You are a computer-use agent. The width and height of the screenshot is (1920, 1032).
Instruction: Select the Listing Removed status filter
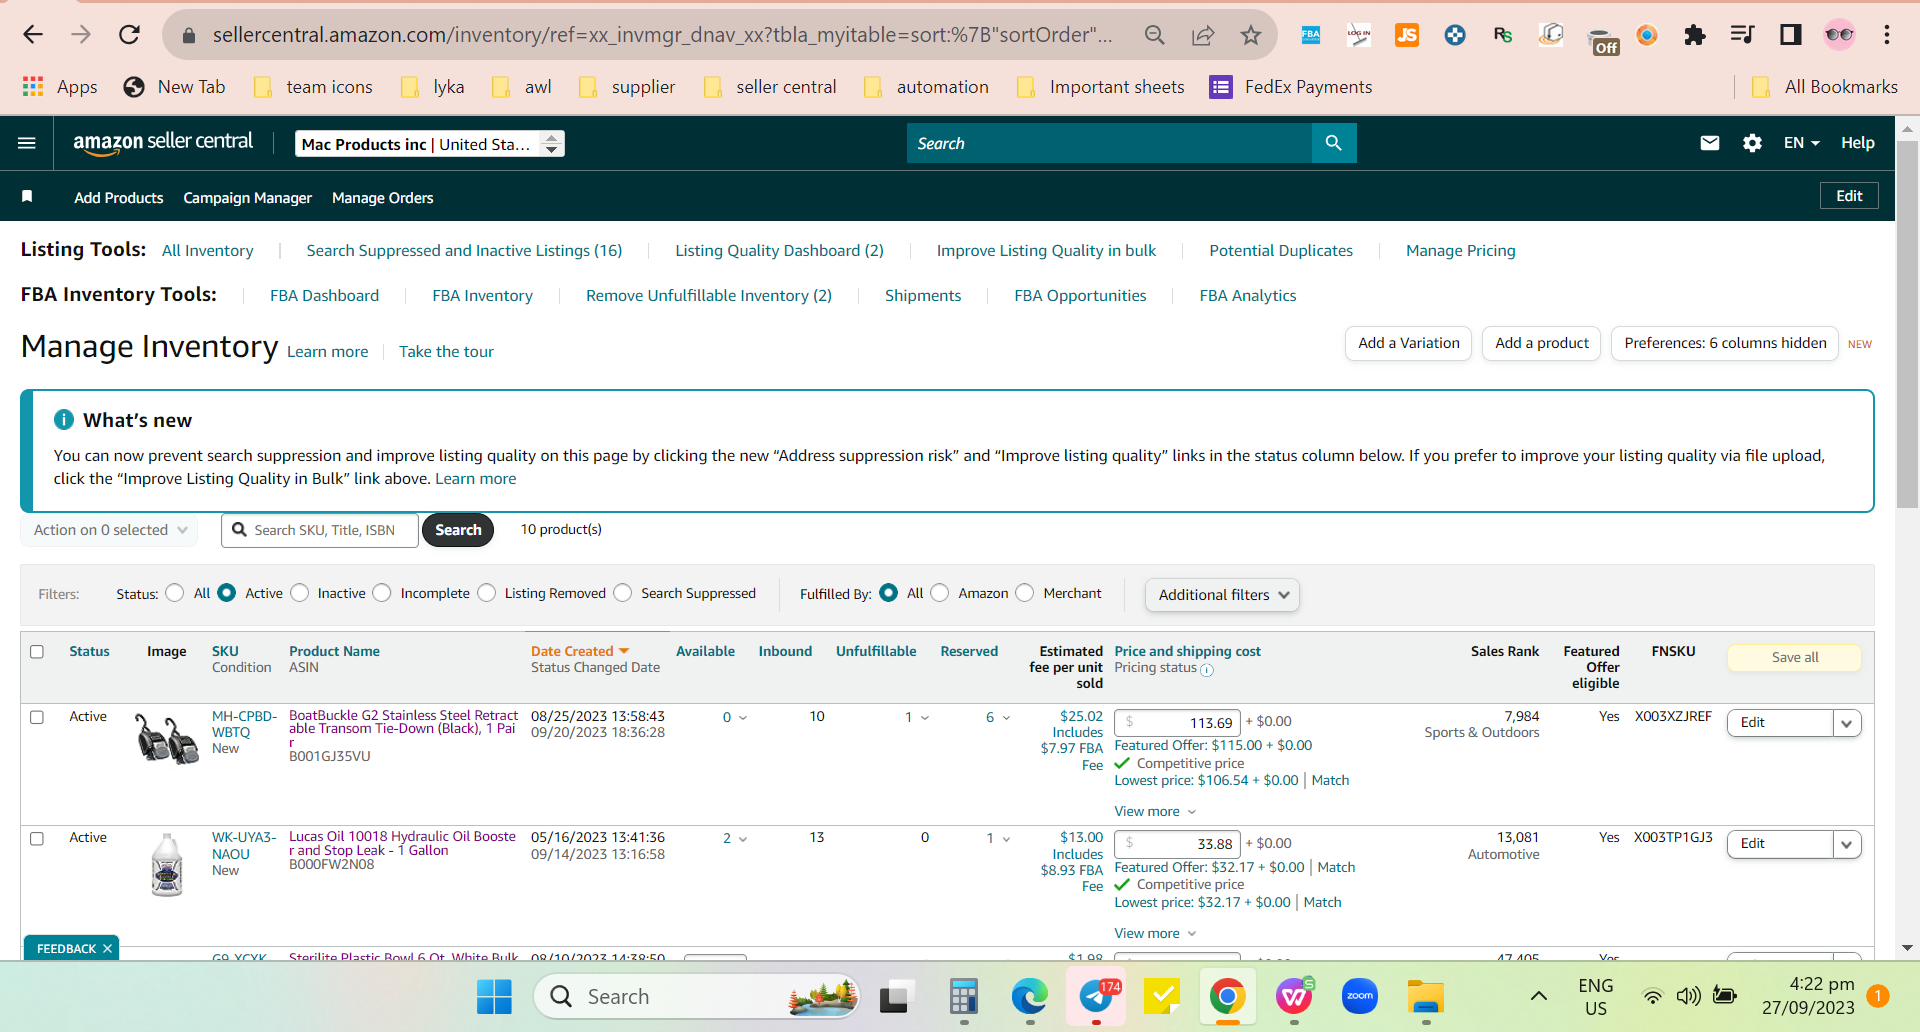click(487, 593)
